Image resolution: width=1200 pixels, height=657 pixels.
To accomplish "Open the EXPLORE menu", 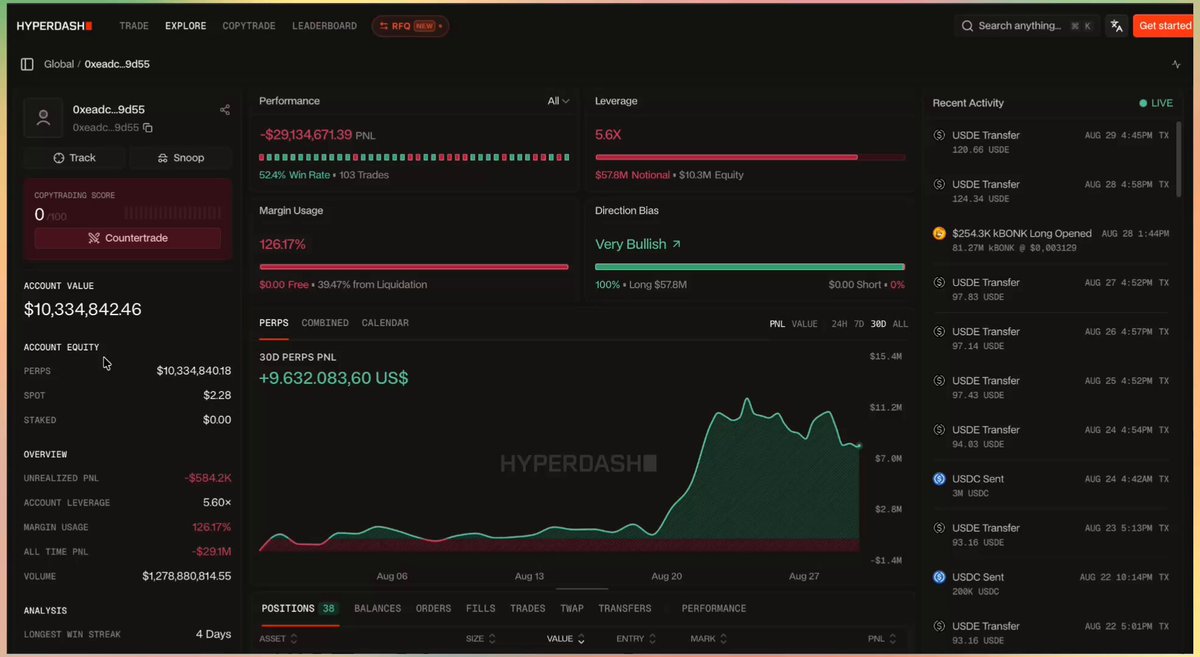I will (185, 26).
